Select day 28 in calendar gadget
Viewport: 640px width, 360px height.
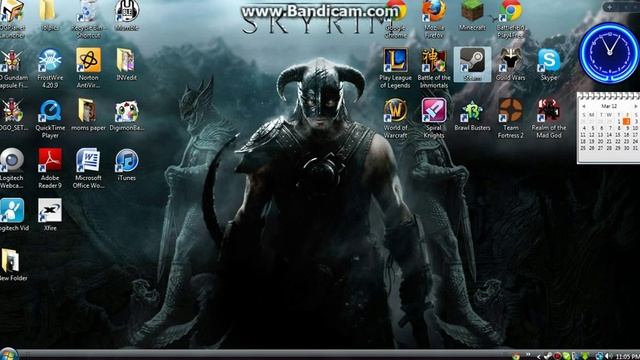[609, 148]
